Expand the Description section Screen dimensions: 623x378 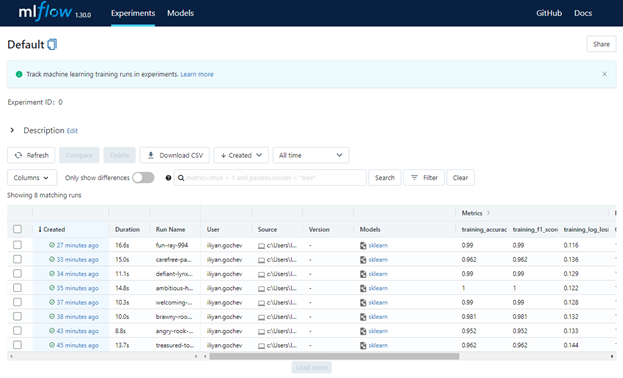click(x=12, y=130)
